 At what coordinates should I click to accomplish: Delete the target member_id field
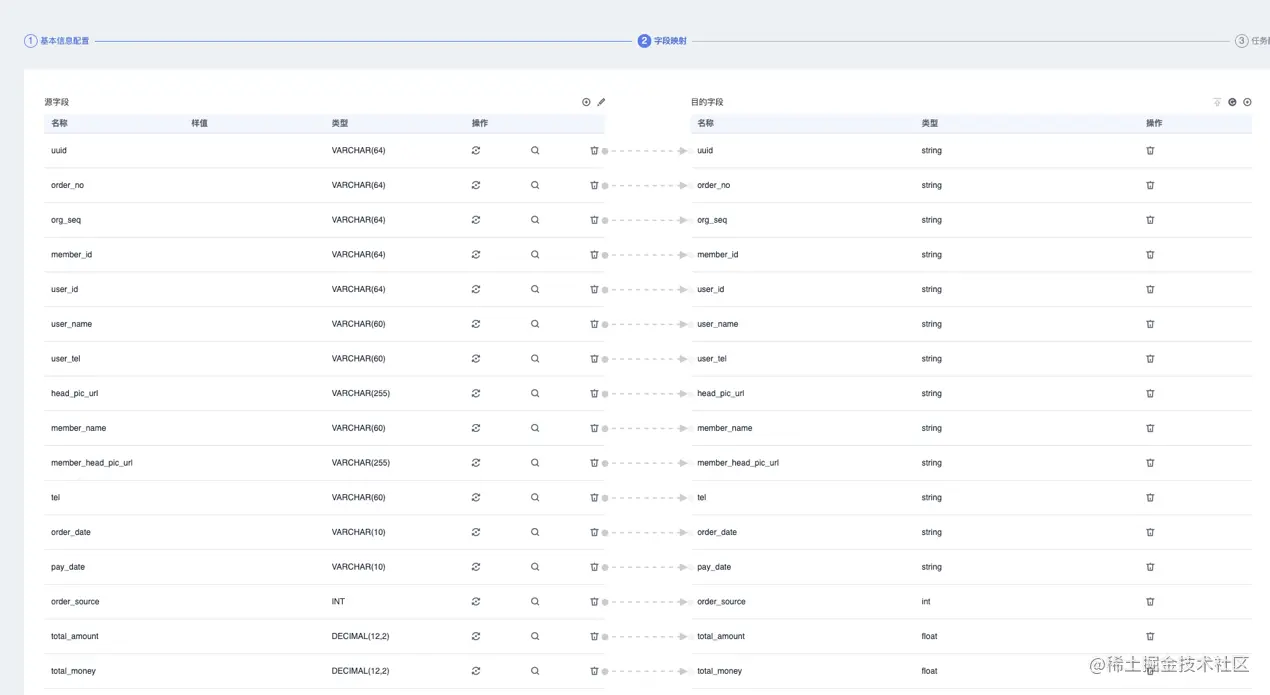(1150, 254)
